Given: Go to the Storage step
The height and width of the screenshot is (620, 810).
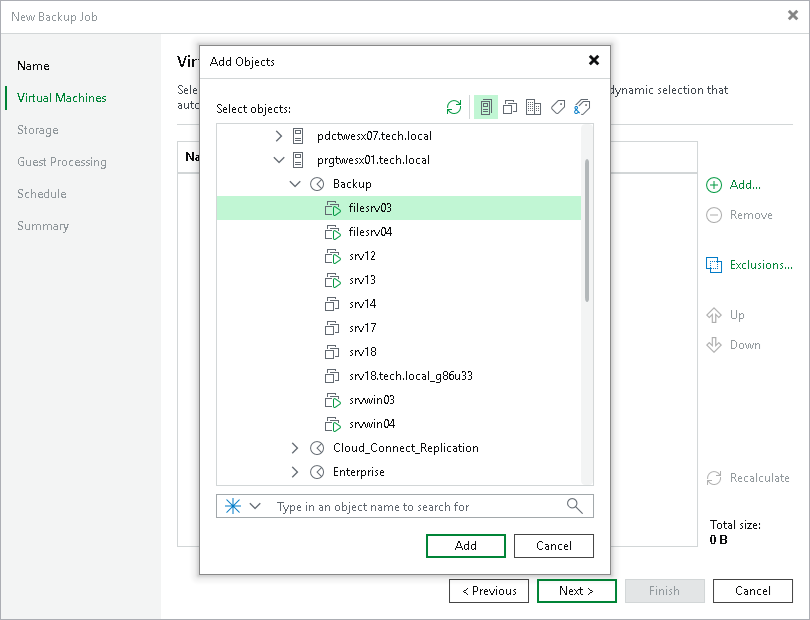Looking at the screenshot, I should 37,129.
